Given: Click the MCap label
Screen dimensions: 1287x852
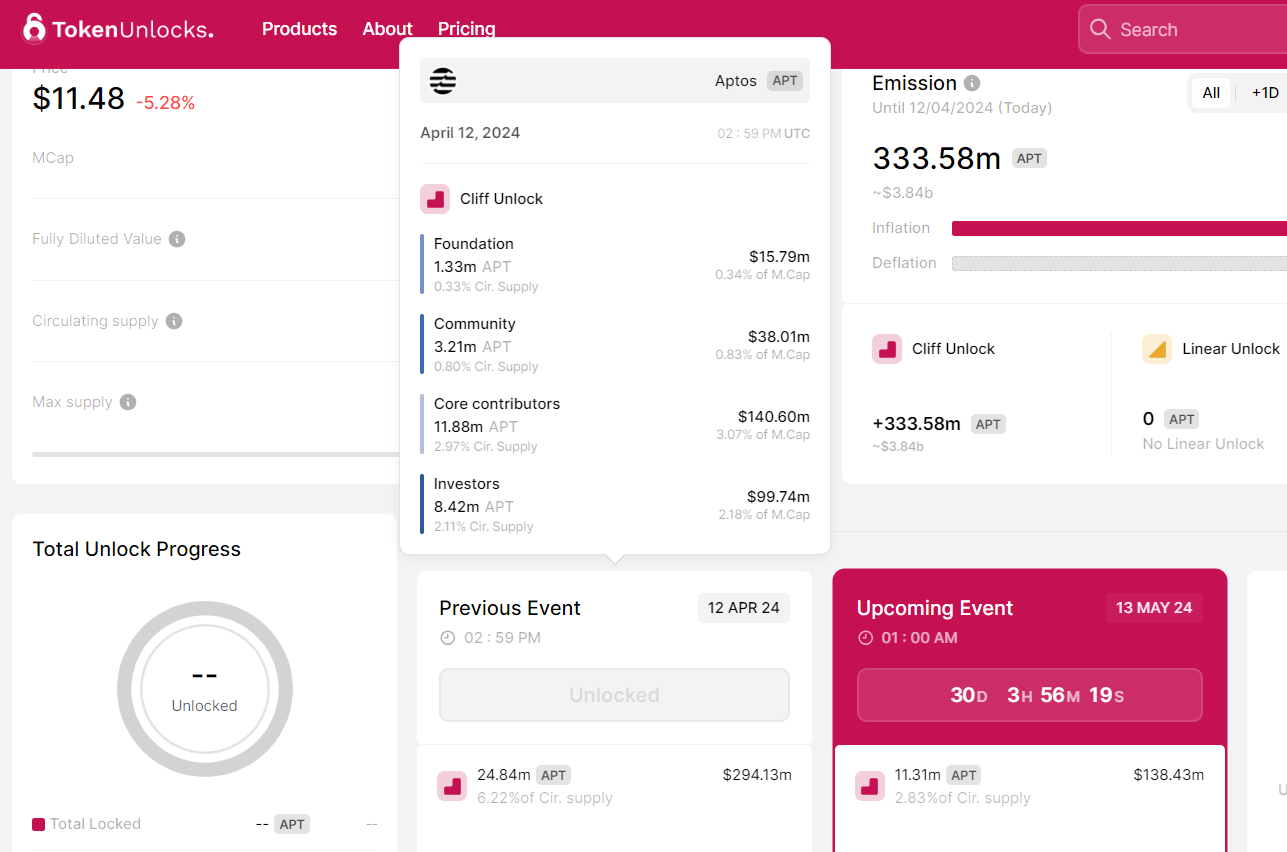Looking at the screenshot, I should click(53, 158).
